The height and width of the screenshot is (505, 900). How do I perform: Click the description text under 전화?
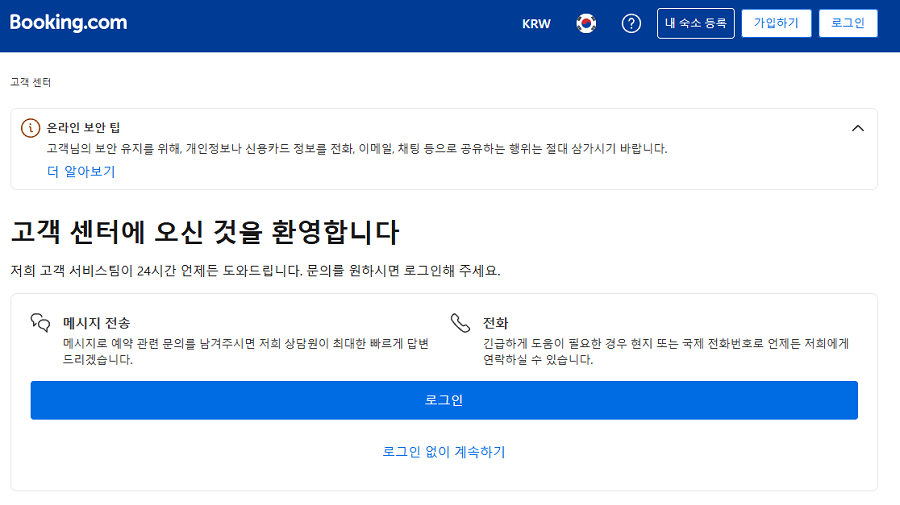[x=666, y=351]
